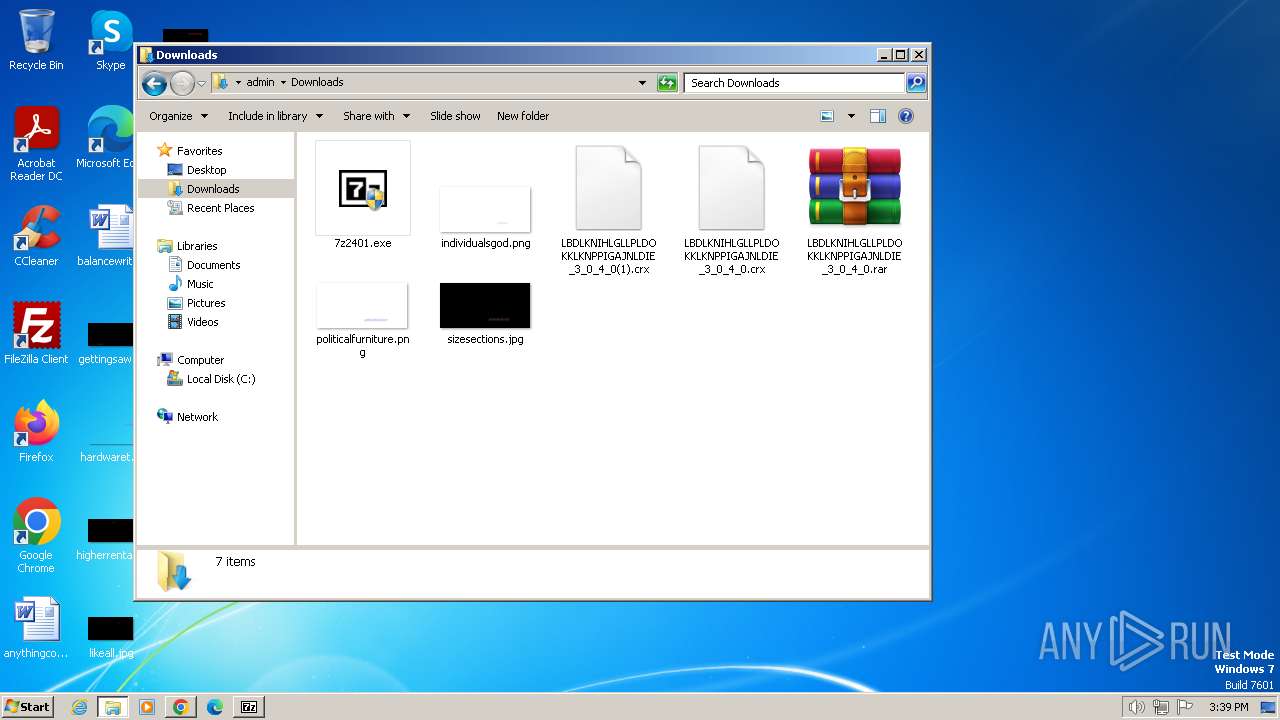Open address bar previous locations dropdown
Image resolution: width=1280 pixels, height=720 pixels.
(642, 83)
